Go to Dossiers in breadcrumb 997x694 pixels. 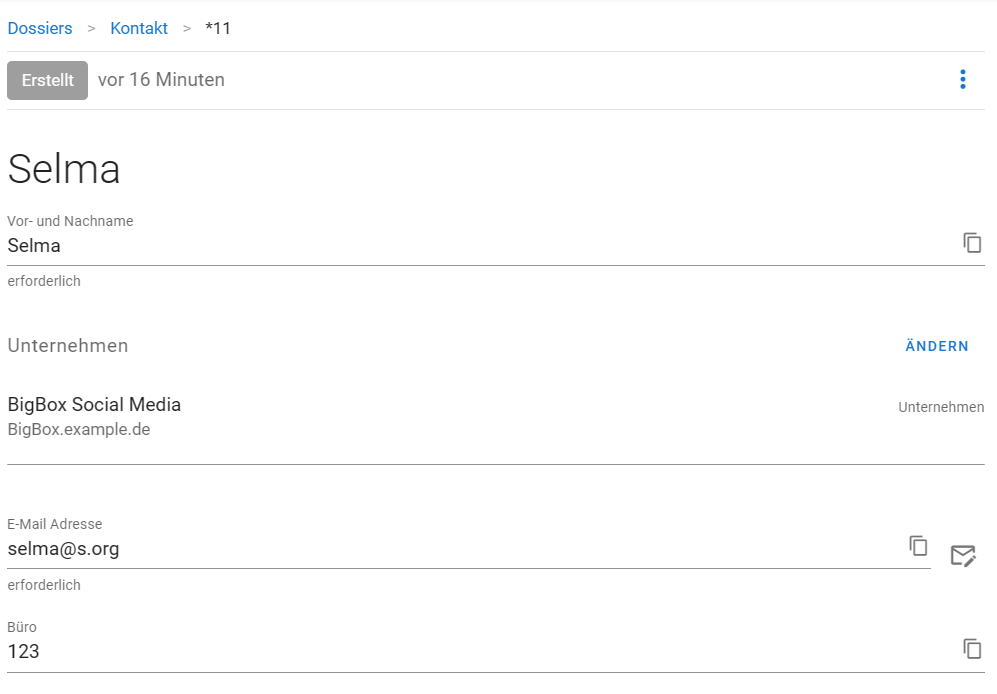tap(40, 28)
